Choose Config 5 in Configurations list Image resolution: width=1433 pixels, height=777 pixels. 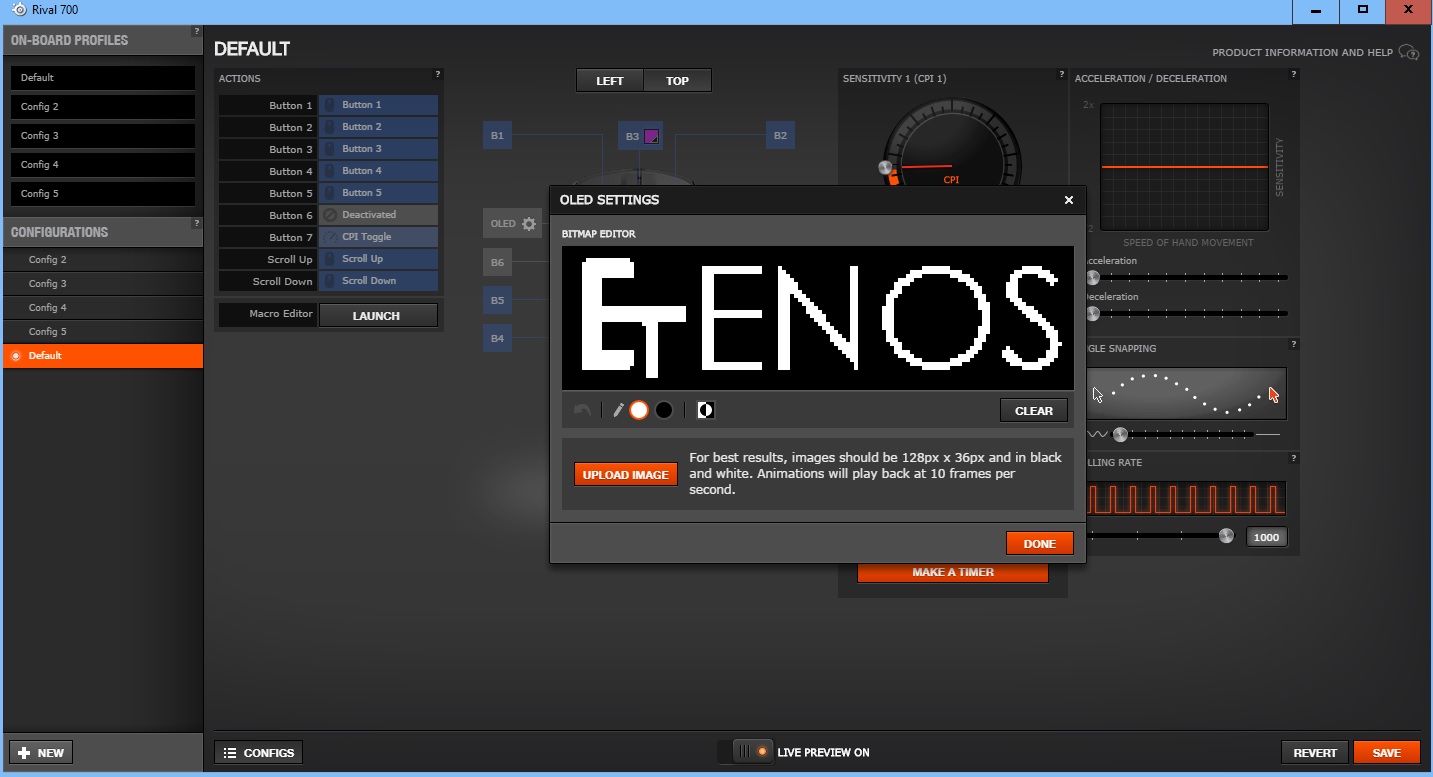coord(103,332)
